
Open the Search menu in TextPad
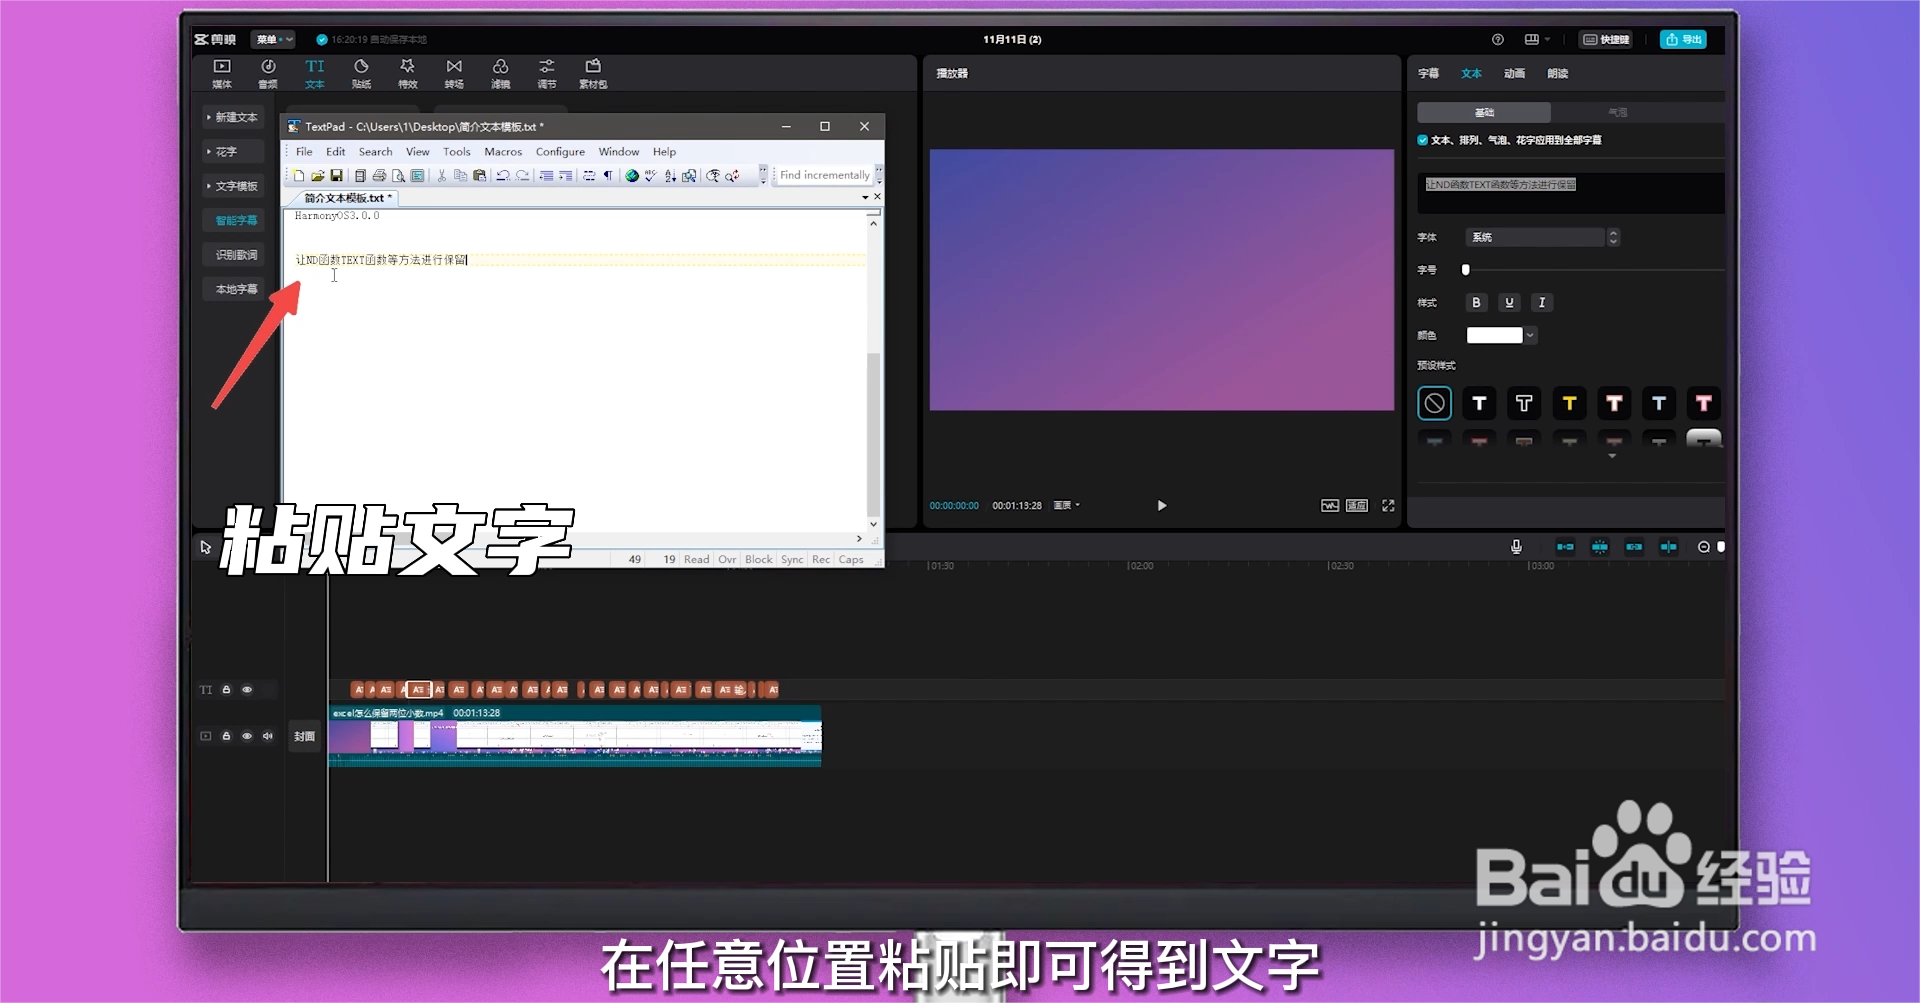(x=375, y=152)
